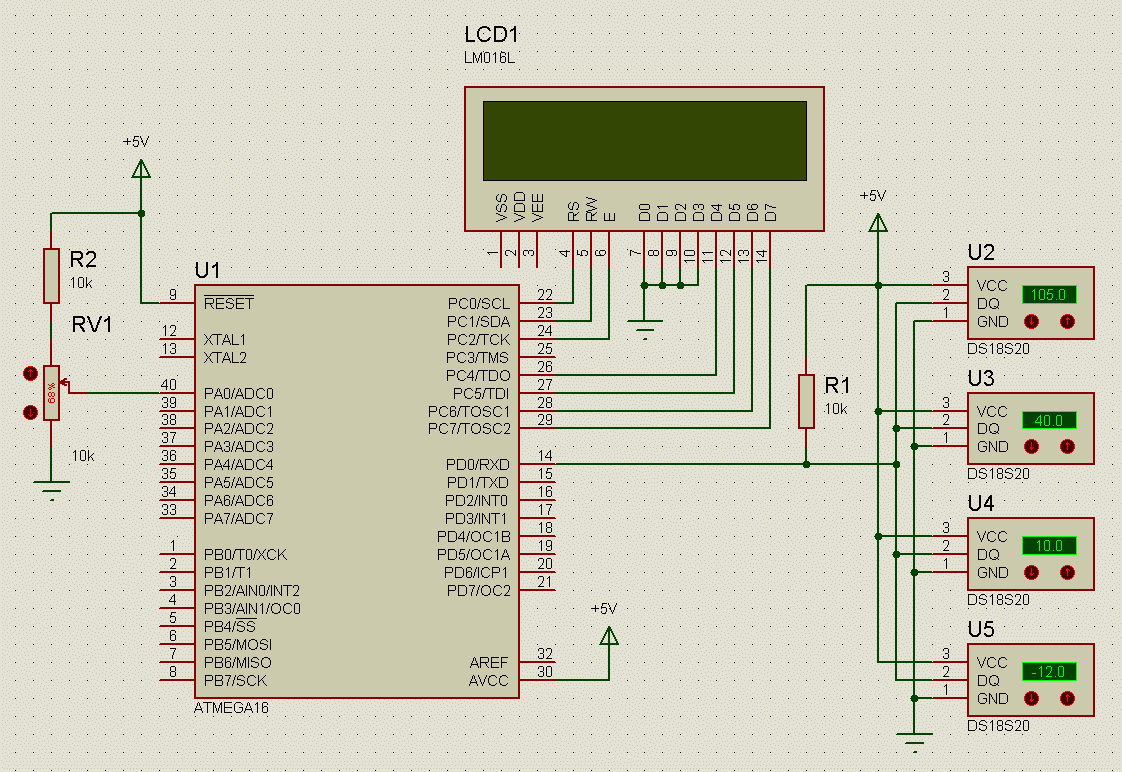Image resolution: width=1122 pixels, height=772 pixels.
Task: Click U5 temperature readout -12.0
Action: (1049, 672)
